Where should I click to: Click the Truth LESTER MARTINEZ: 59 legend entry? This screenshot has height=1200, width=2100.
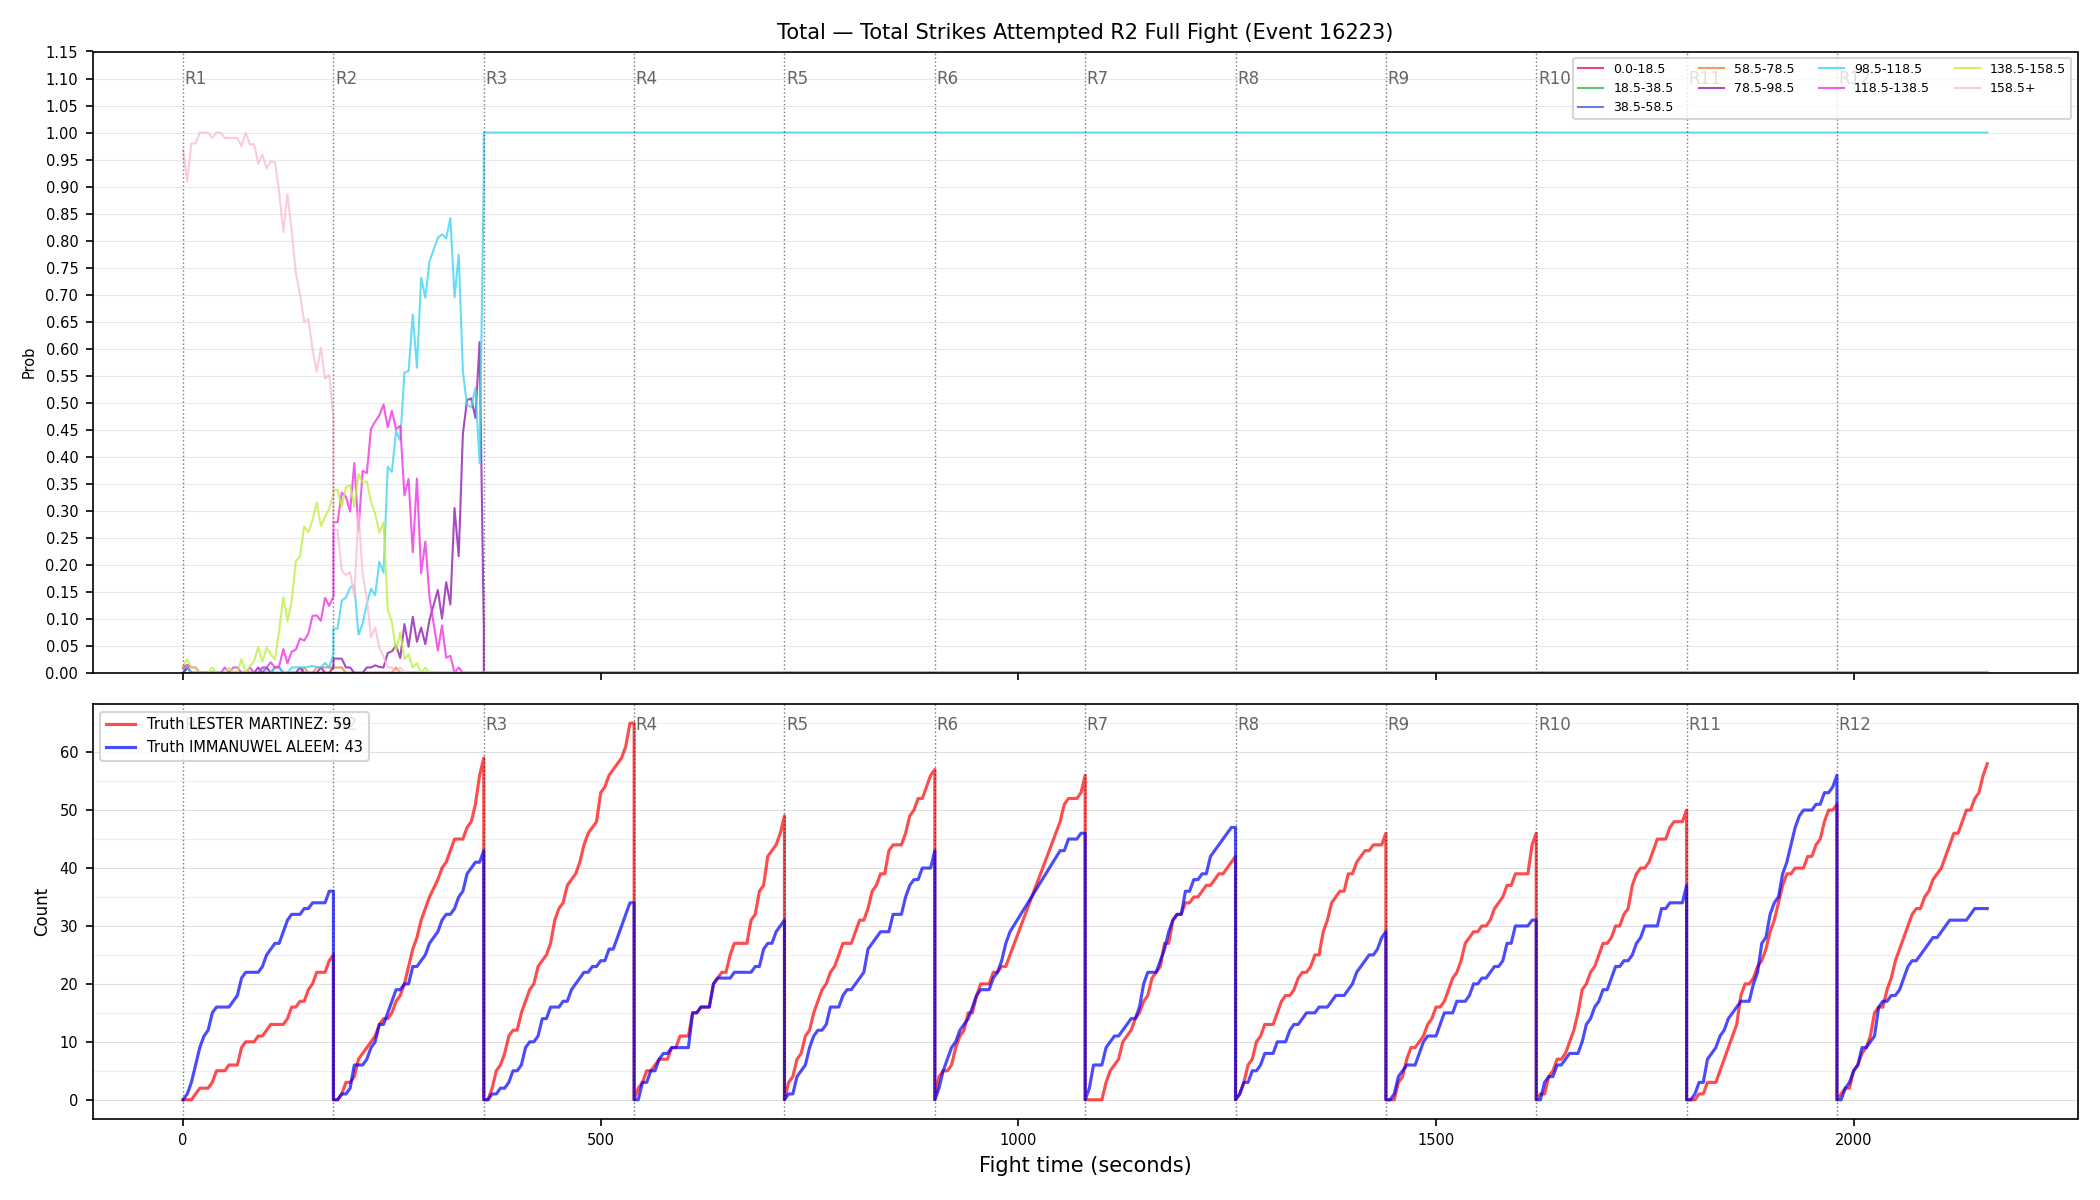(x=228, y=724)
